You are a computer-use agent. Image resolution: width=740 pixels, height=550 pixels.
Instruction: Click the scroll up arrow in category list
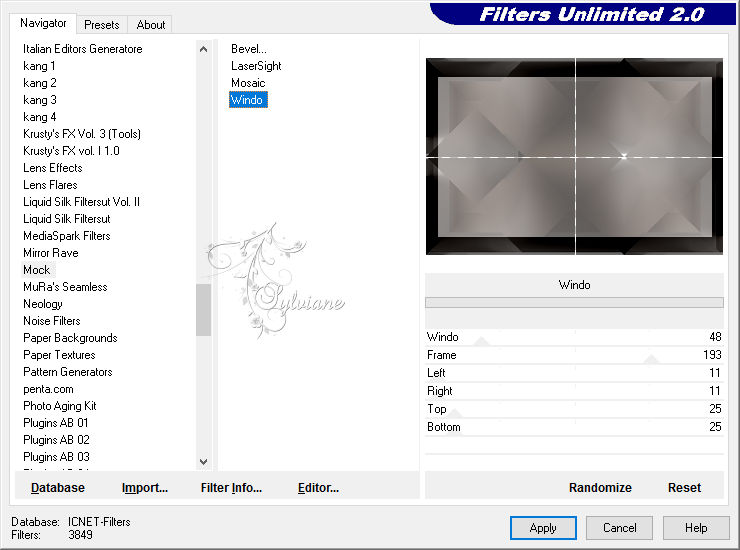coord(203,49)
